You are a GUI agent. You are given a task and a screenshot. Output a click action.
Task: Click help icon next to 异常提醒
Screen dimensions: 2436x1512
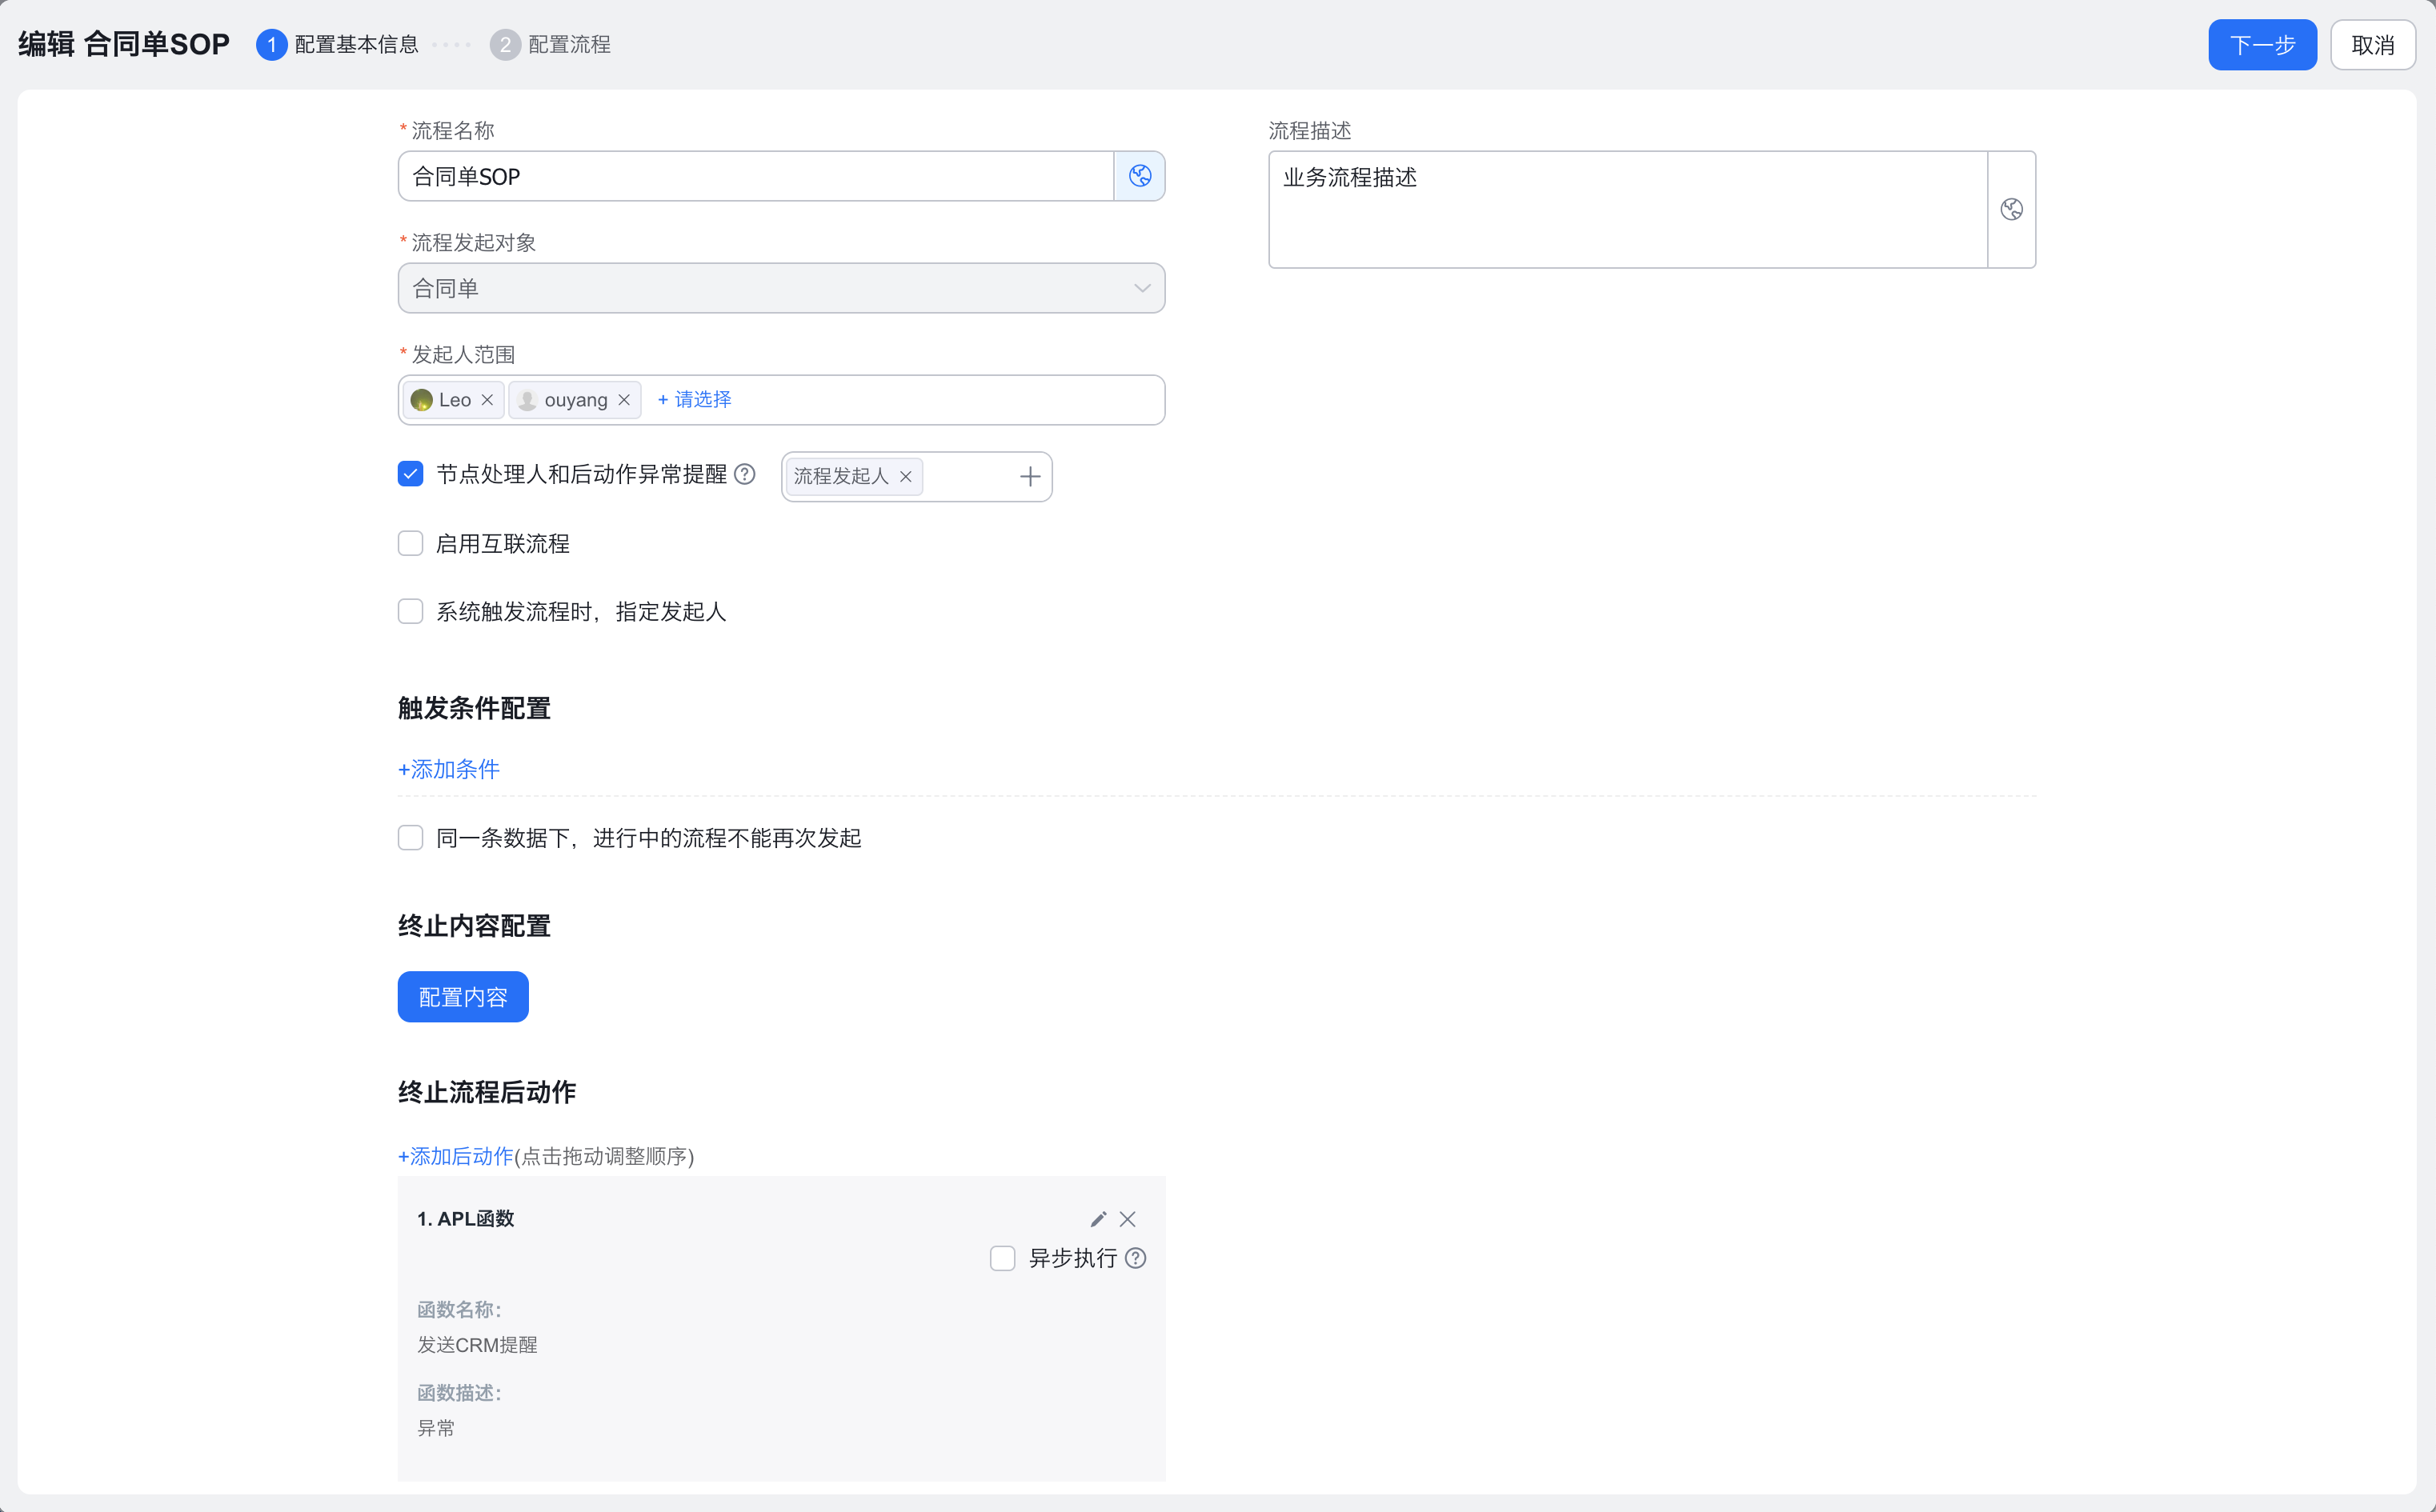click(745, 474)
